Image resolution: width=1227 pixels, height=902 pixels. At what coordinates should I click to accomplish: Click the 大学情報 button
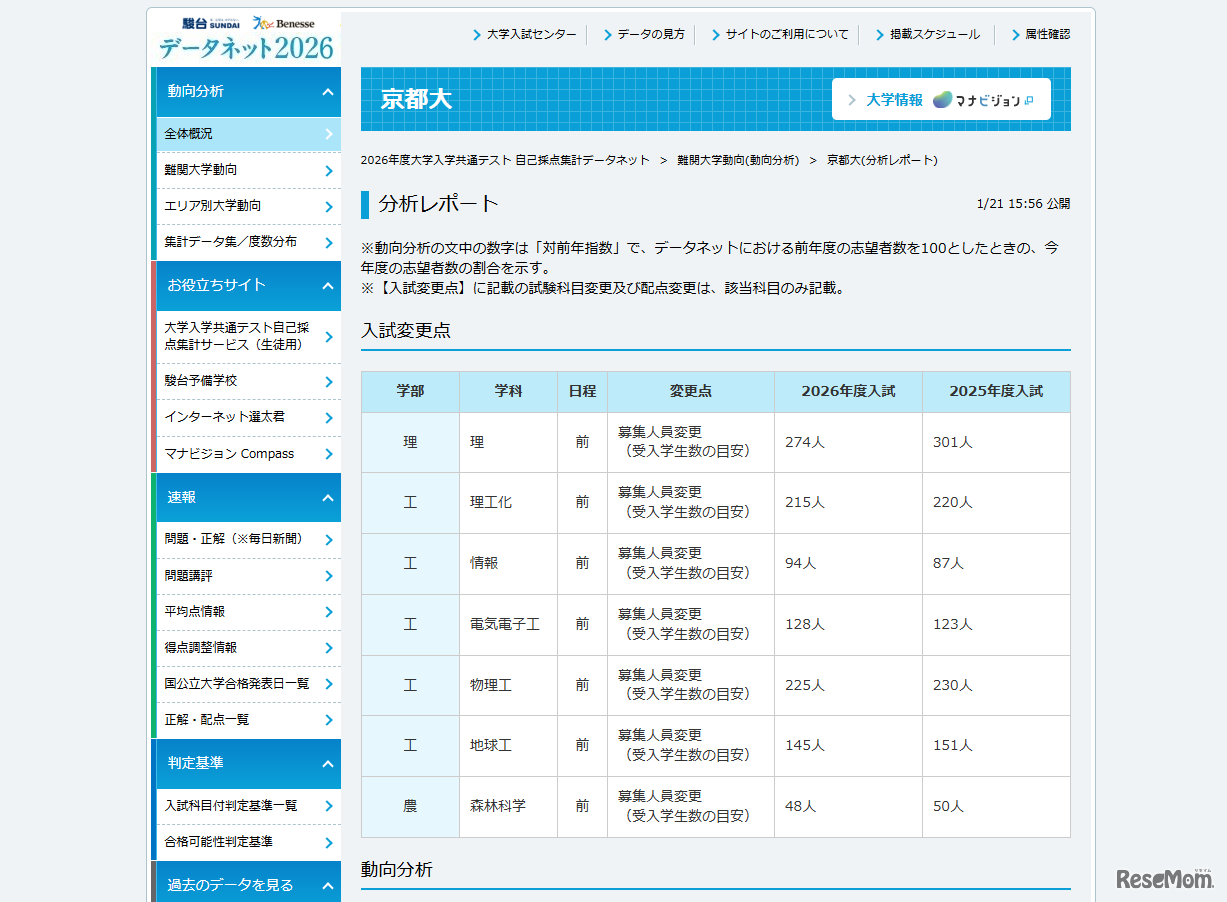click(897, 100)
